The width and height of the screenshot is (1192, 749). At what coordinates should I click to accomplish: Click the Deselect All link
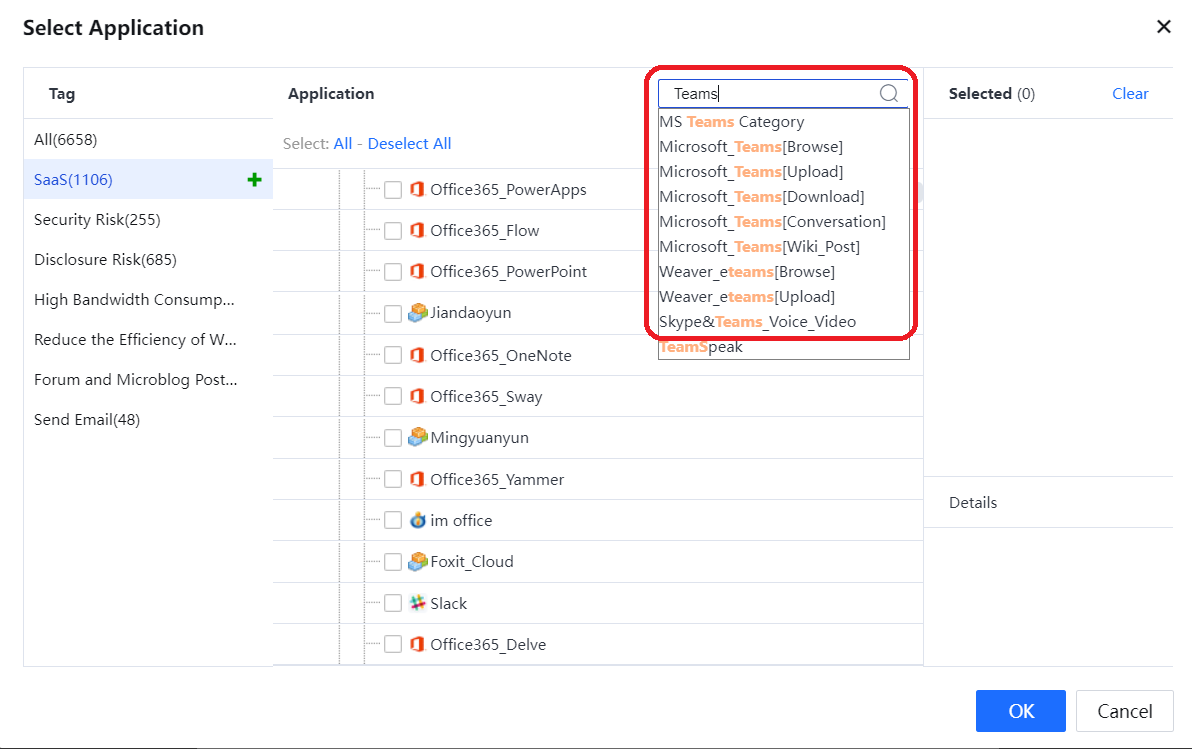tap(410, 144)
